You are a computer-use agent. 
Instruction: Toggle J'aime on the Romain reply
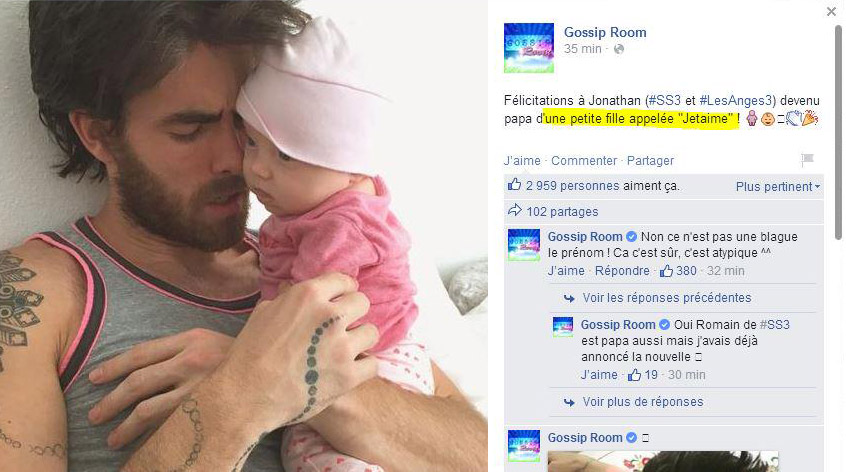[599, 375]
